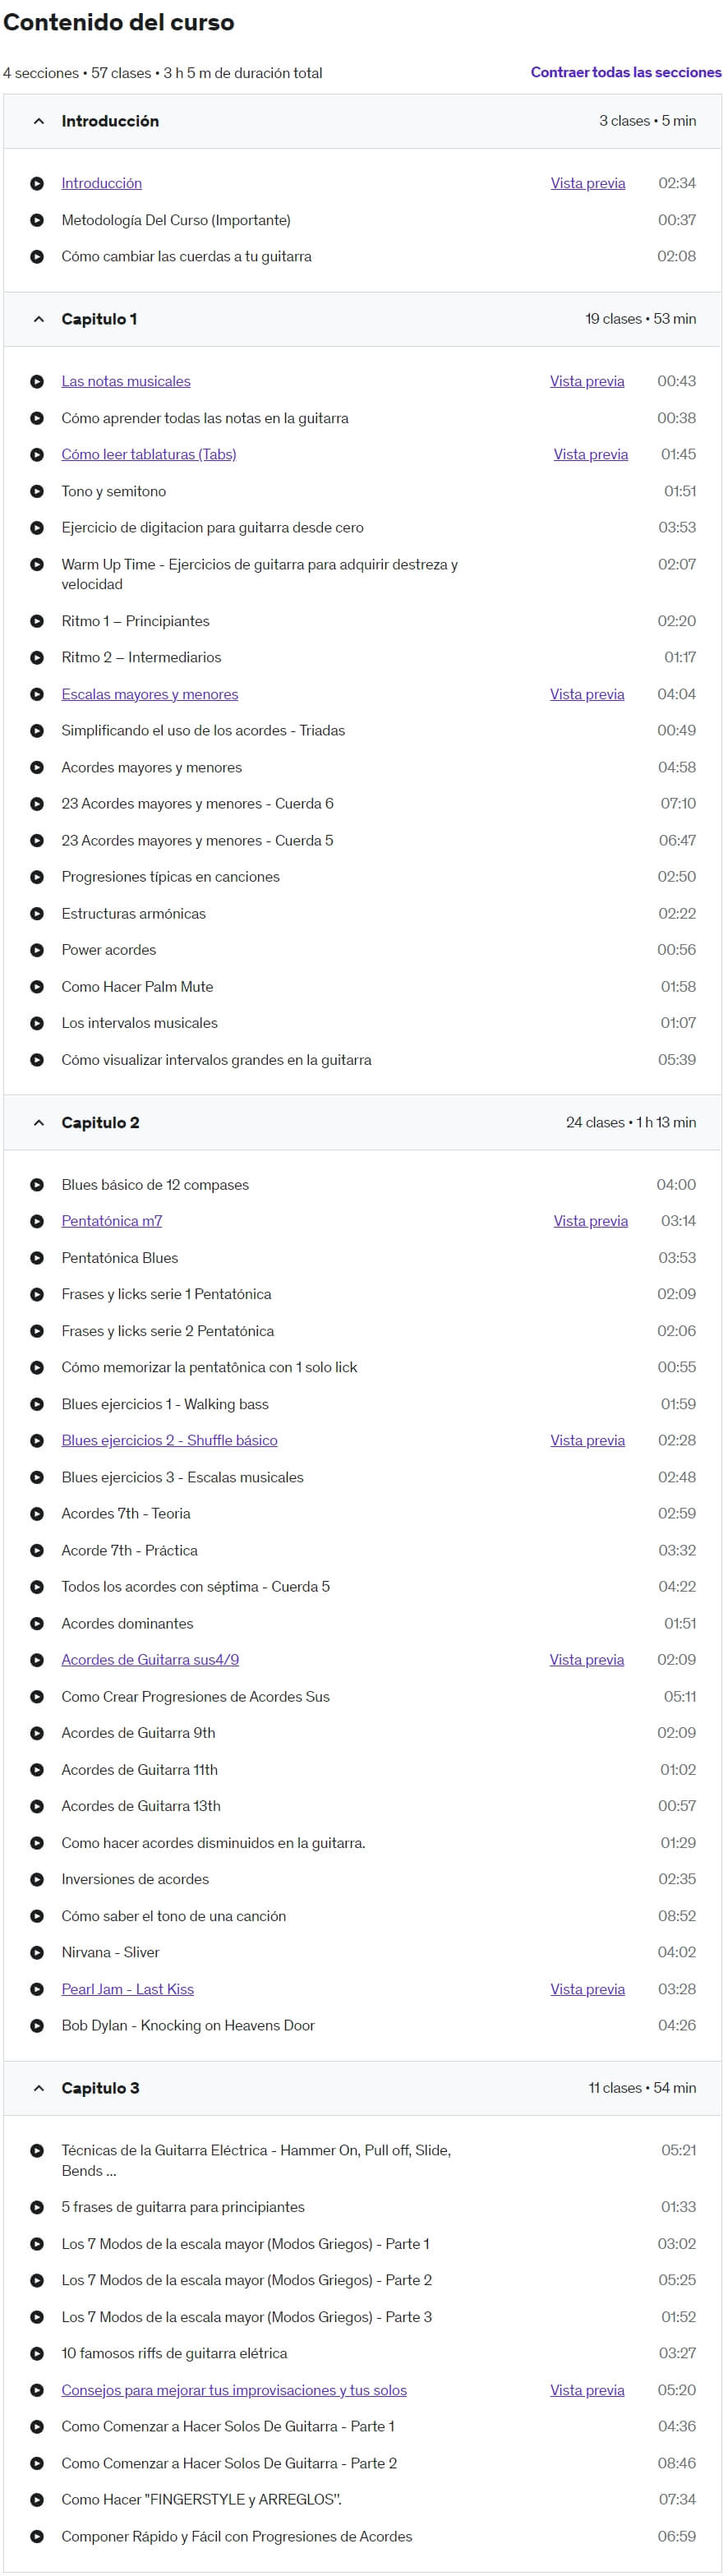Click play icon beside Metodología Del Curso
The width and height of the screenshot is (728, 2576).
[37, 220]
